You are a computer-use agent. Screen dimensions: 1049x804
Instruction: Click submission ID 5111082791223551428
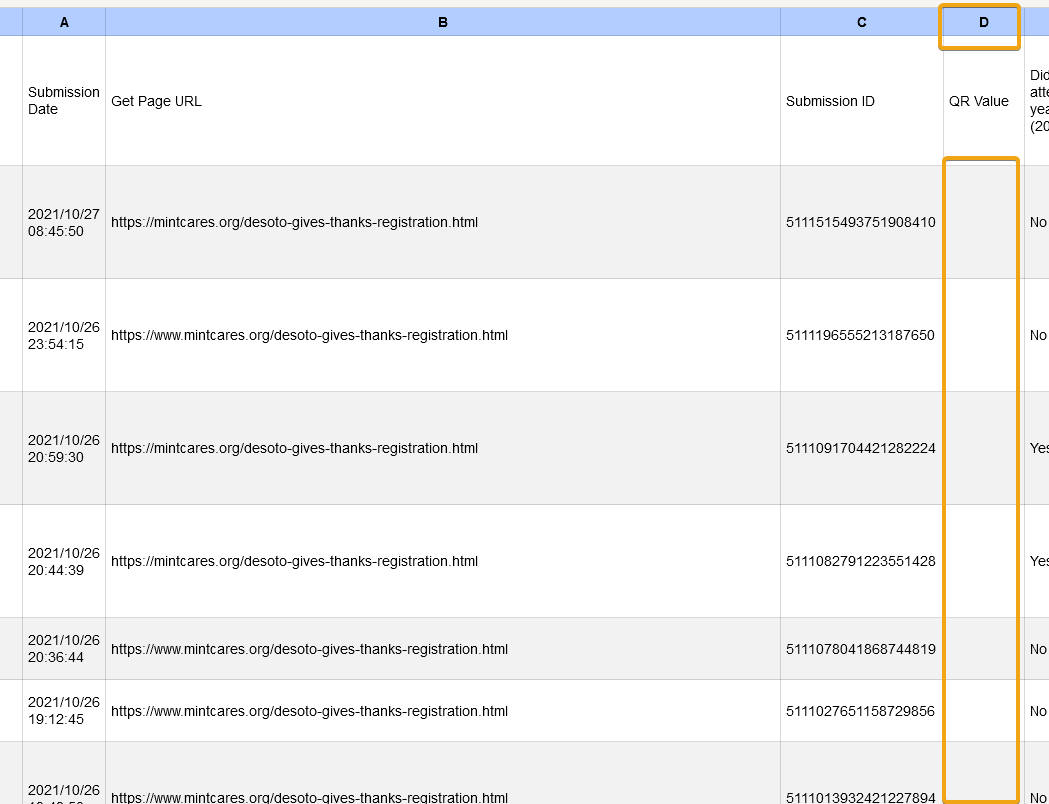tap(860, 561)
